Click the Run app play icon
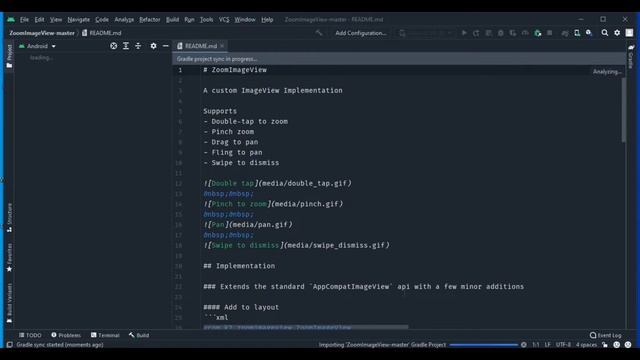This screenshot has height=360, width=640. tap(464, 33)
